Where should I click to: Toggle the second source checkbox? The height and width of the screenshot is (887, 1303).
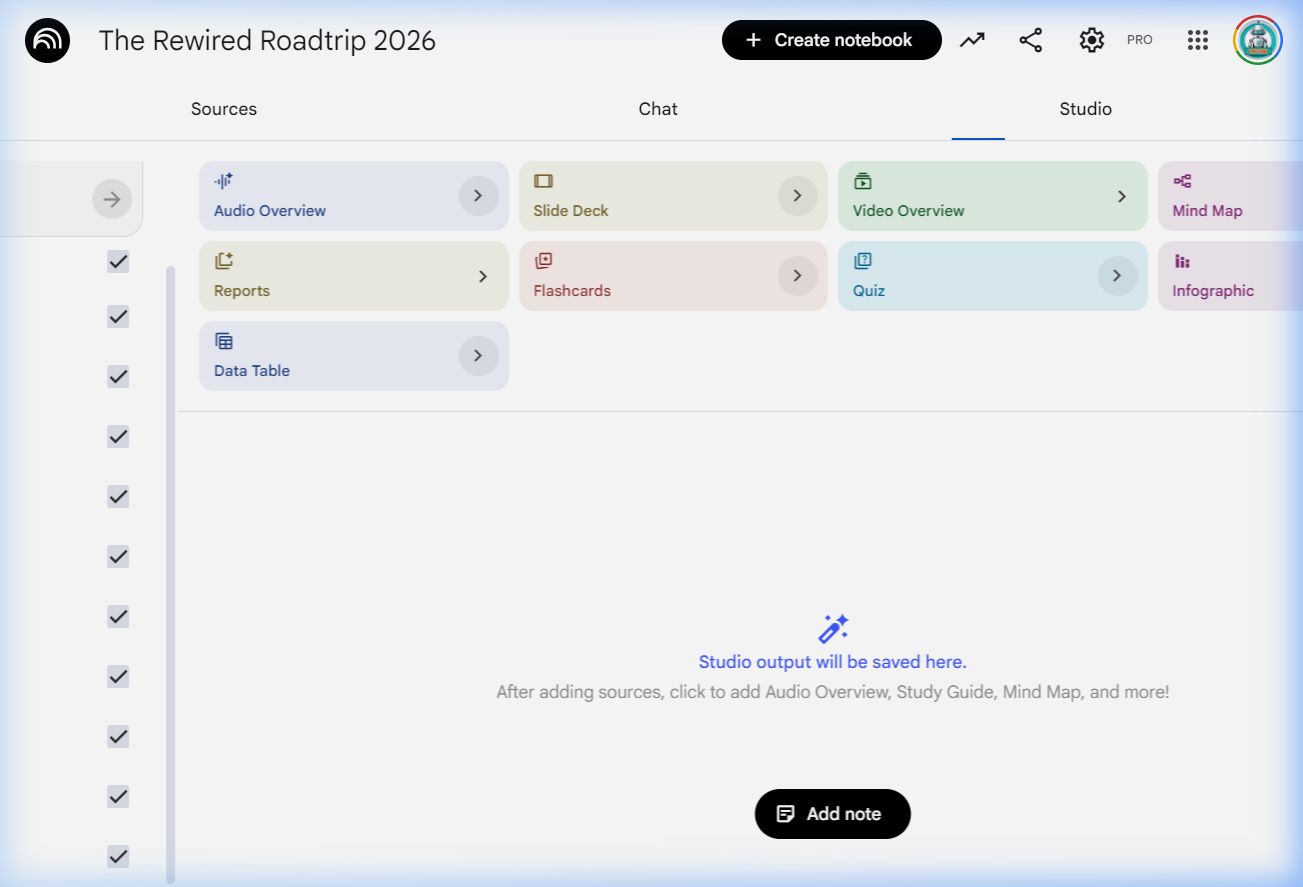coord(118,317)
